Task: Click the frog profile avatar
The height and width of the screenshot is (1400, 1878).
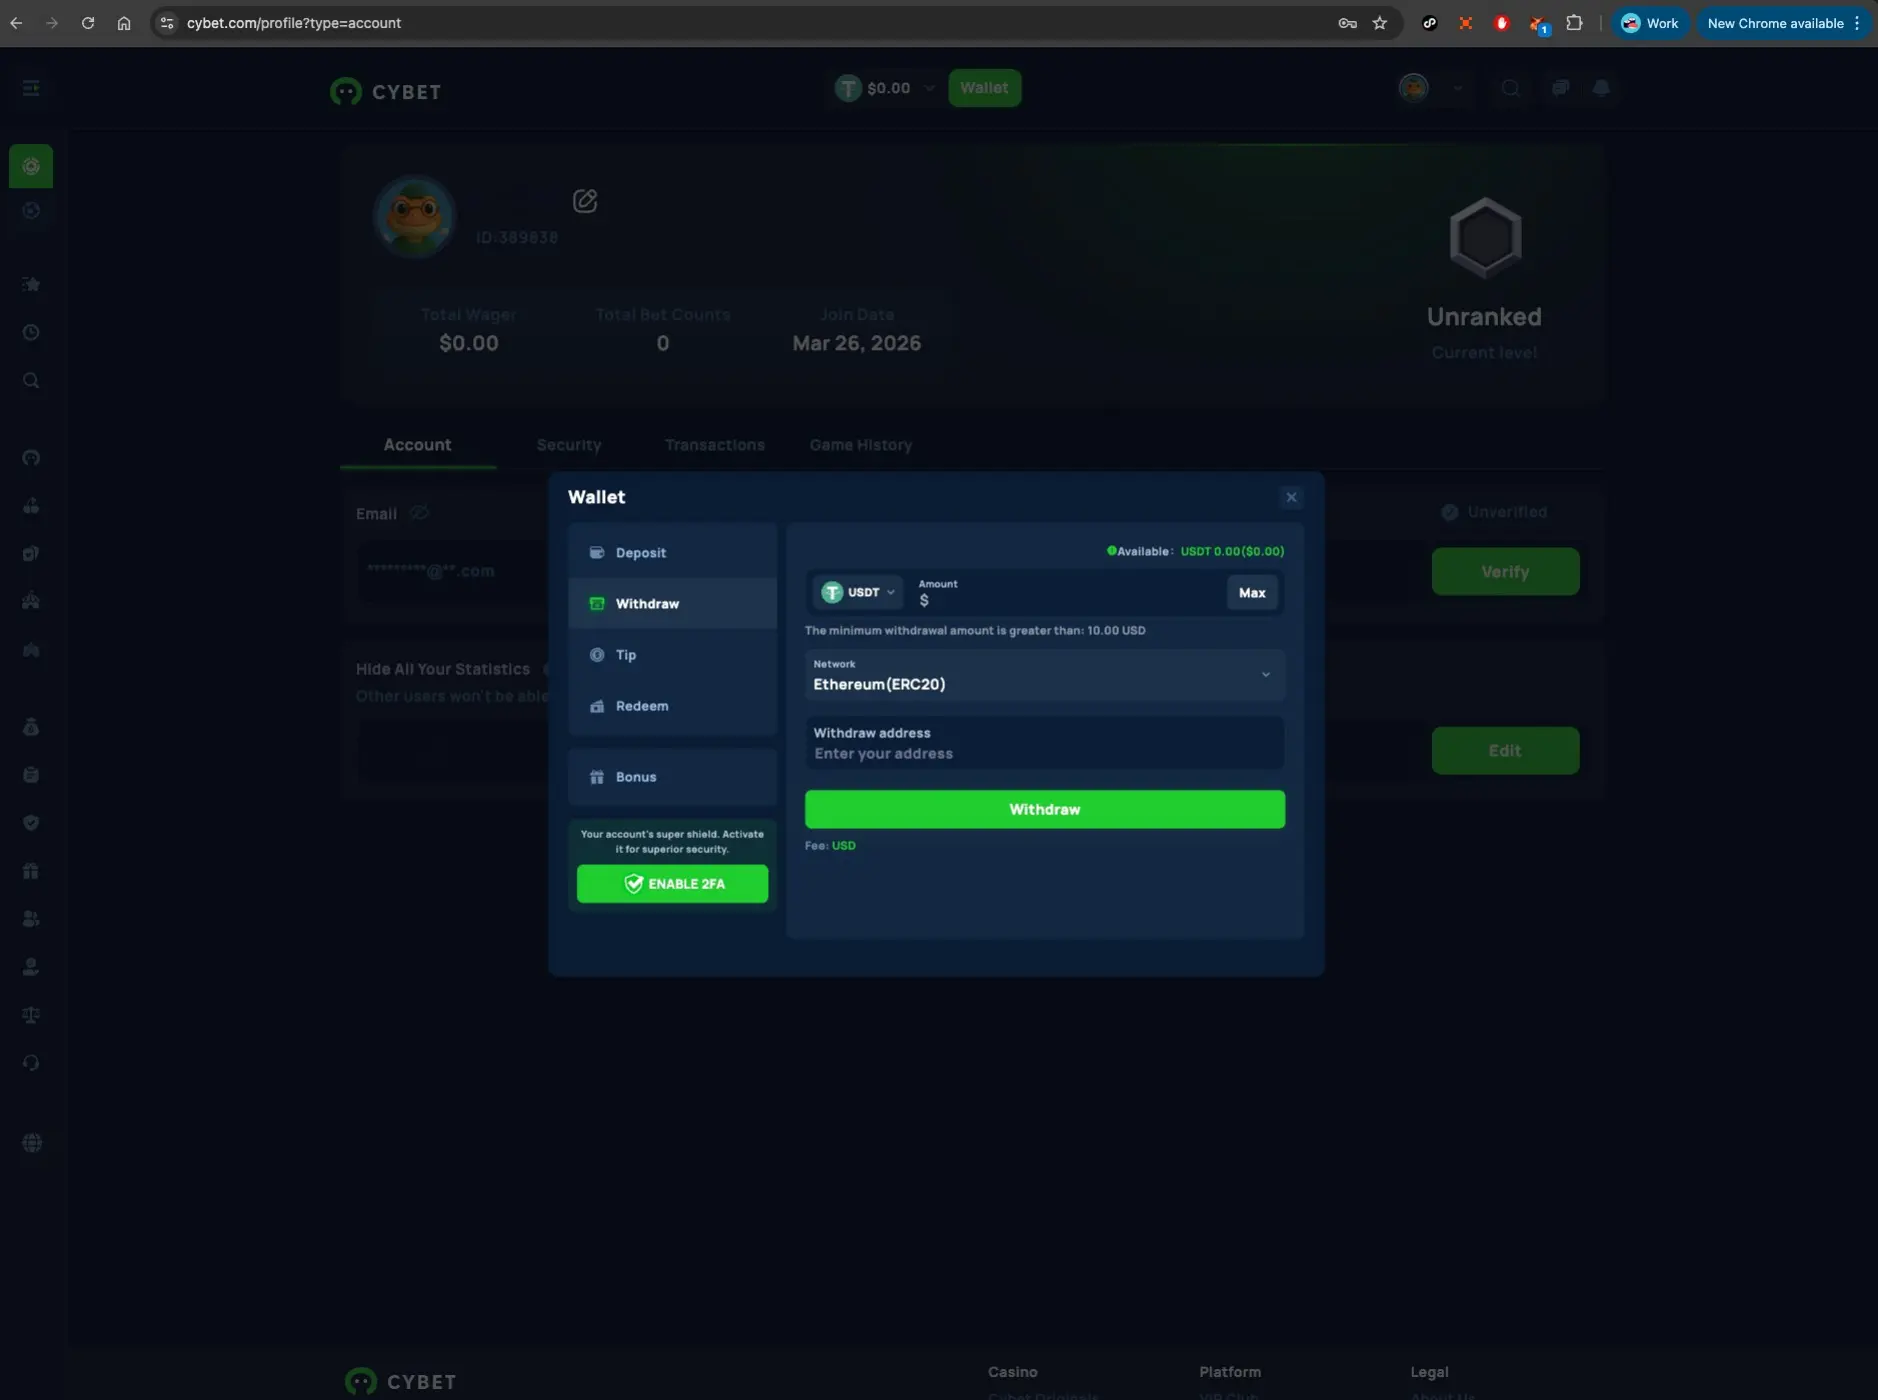Action: 414,217
